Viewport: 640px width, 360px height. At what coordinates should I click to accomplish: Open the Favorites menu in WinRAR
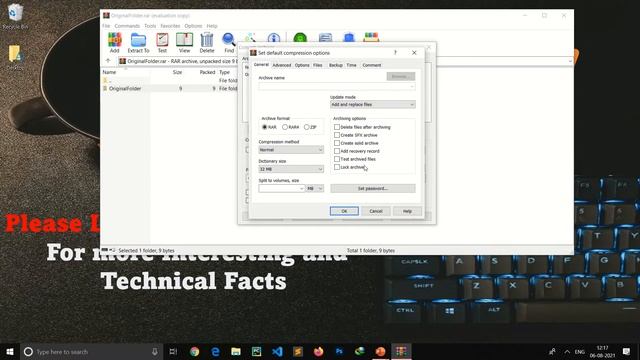(170, 26)
